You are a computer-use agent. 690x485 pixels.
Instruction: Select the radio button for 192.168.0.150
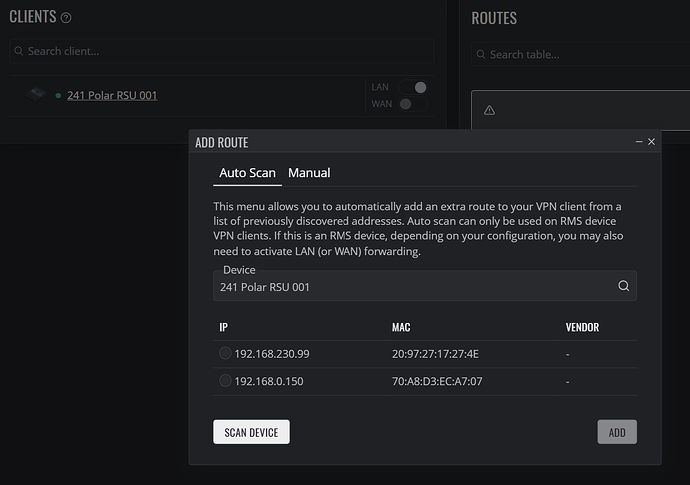click(225, 380)
